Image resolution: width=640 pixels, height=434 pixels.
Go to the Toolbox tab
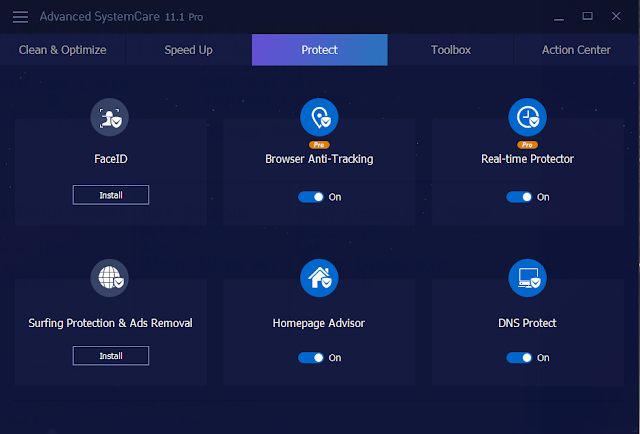point(451,50)
